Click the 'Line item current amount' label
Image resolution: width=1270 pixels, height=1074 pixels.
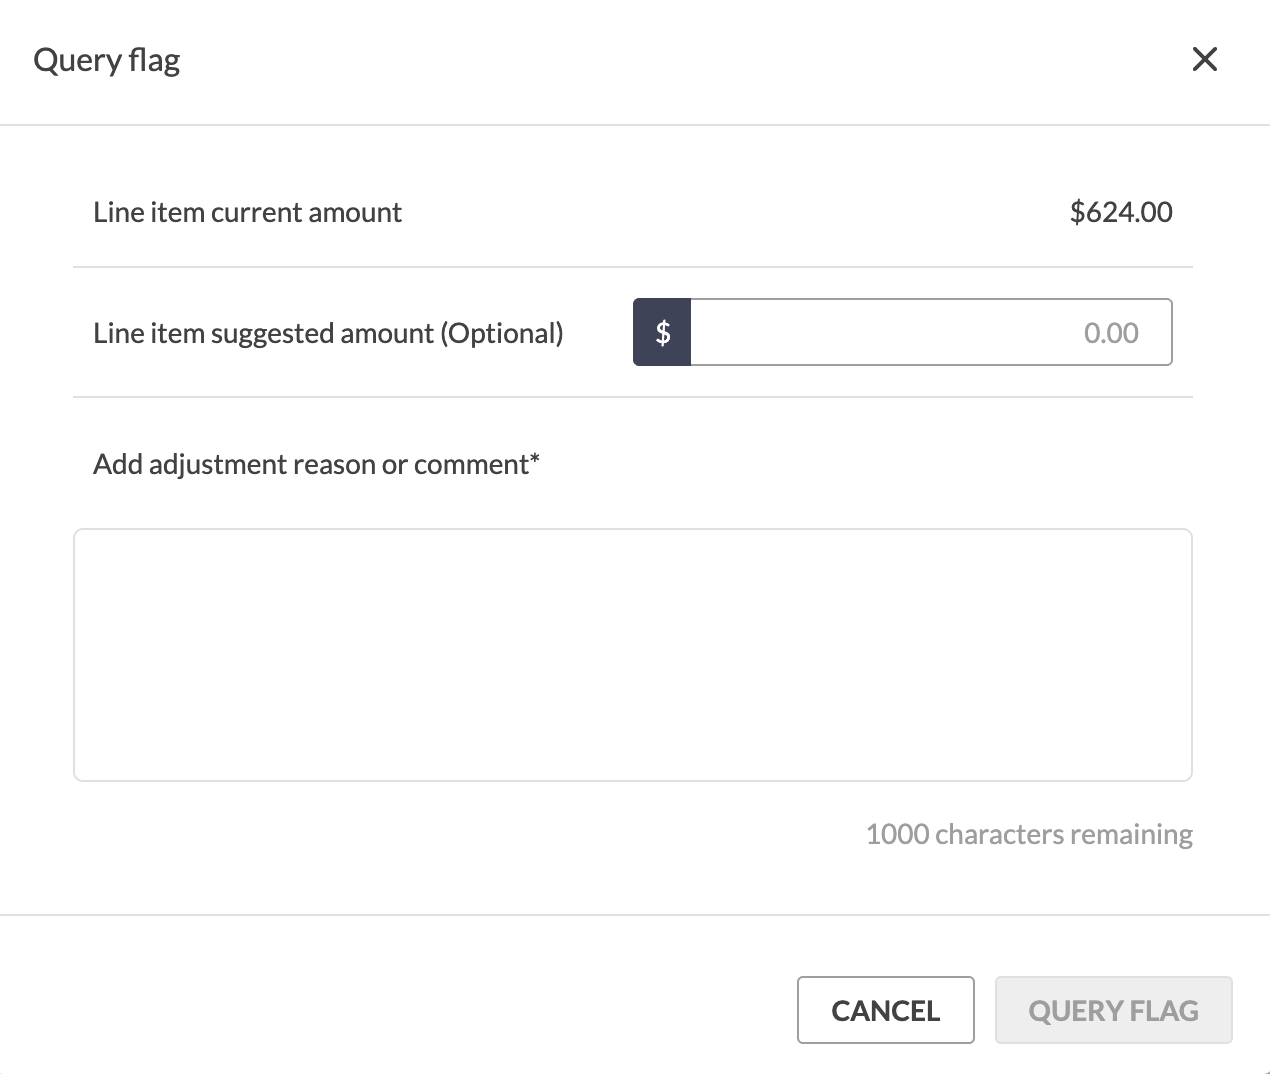[248, 212]
